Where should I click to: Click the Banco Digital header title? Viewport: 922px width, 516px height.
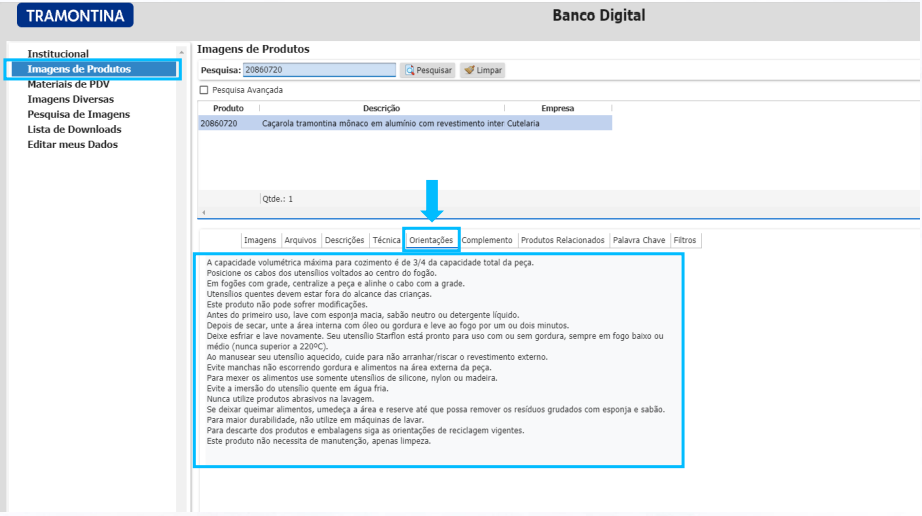(x=599, y=15)
